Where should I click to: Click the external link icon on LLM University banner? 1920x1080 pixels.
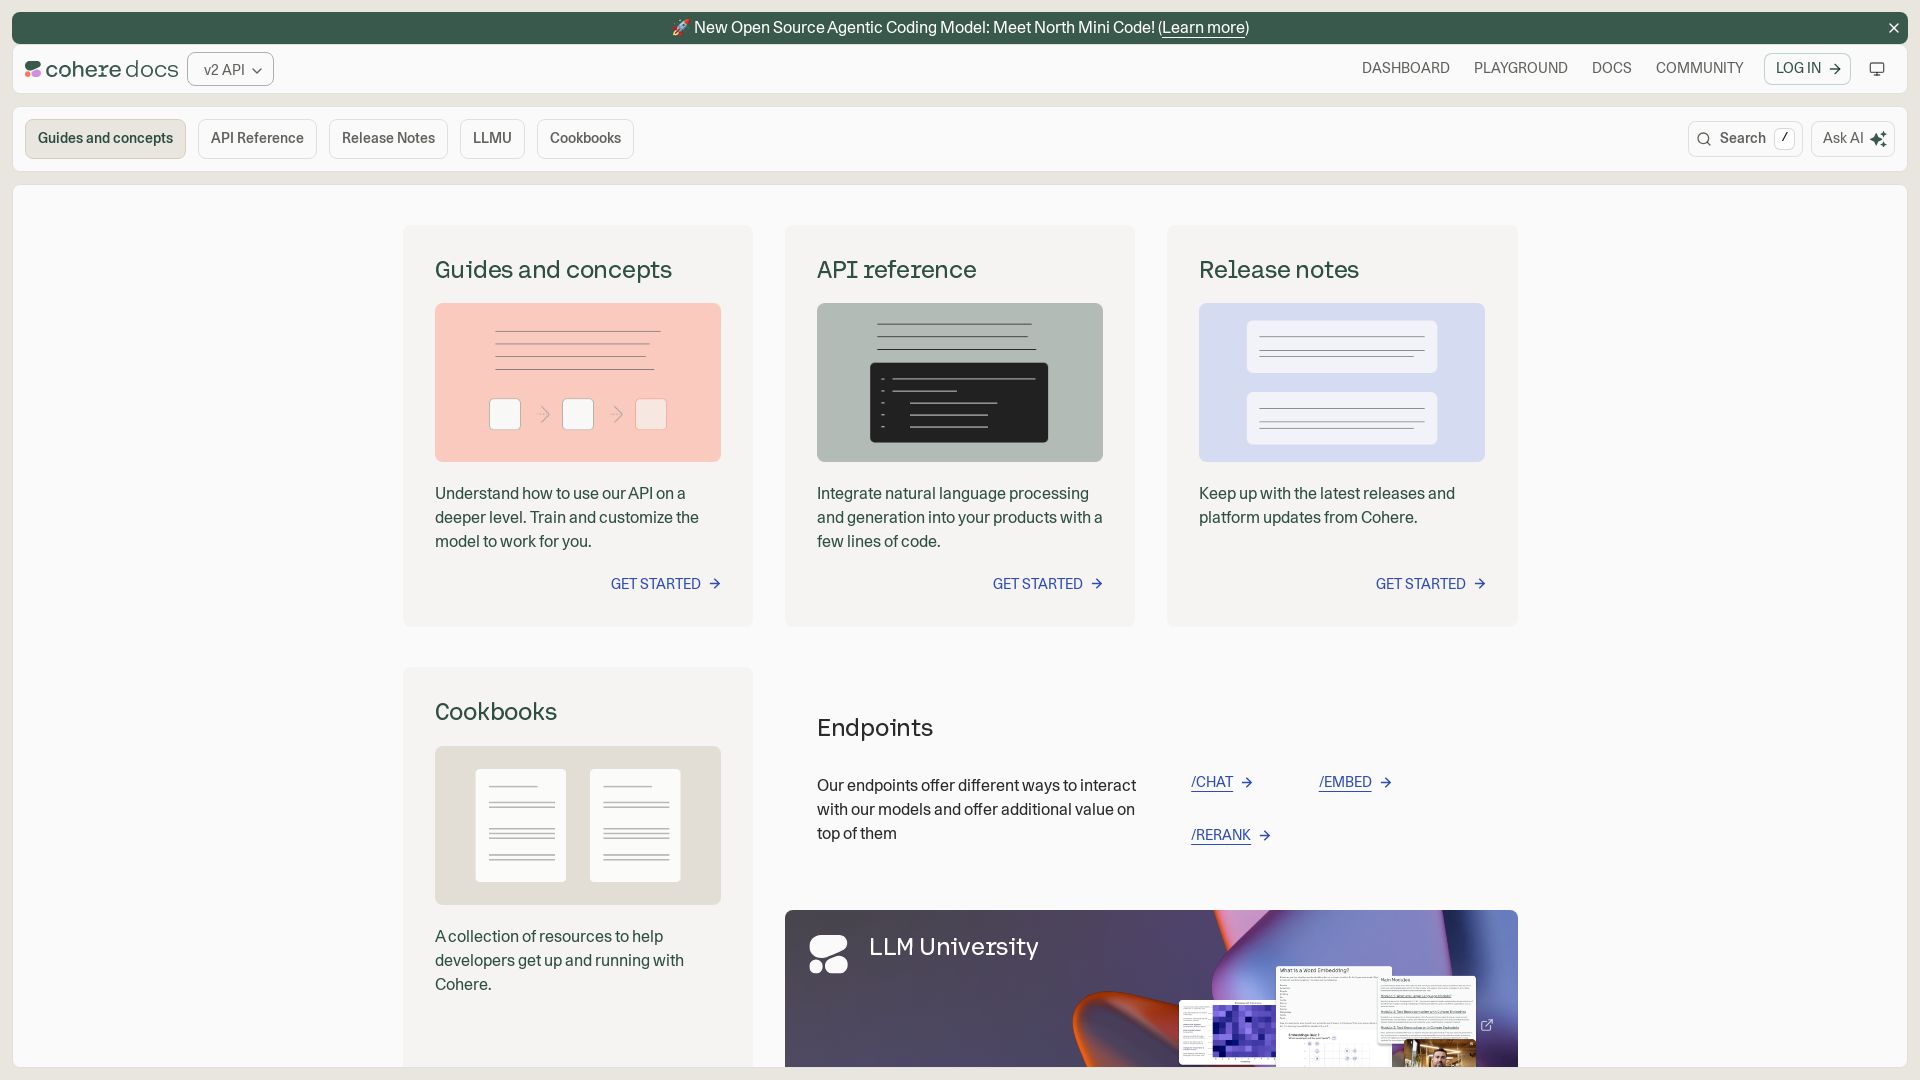coord(1487,1025)
